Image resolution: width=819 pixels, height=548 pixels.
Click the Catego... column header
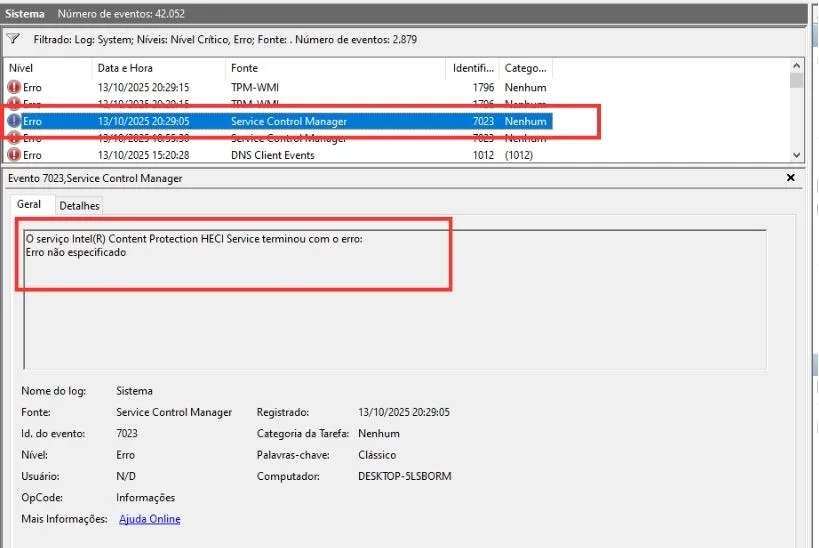point(526,68)
